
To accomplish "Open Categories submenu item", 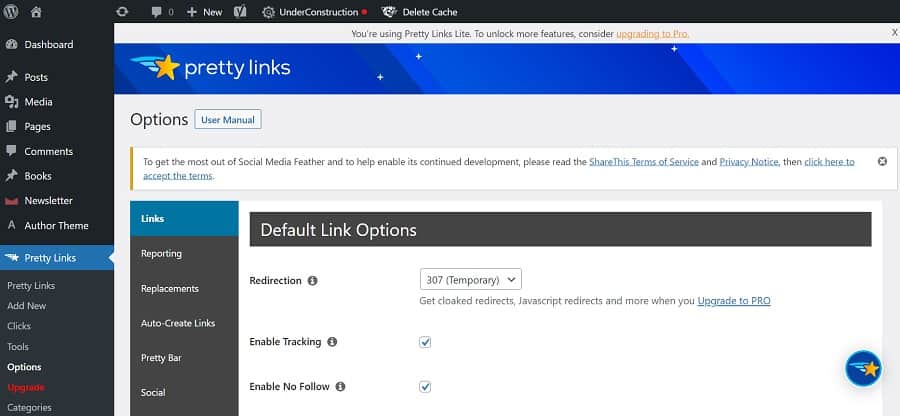I will (29, 407).
